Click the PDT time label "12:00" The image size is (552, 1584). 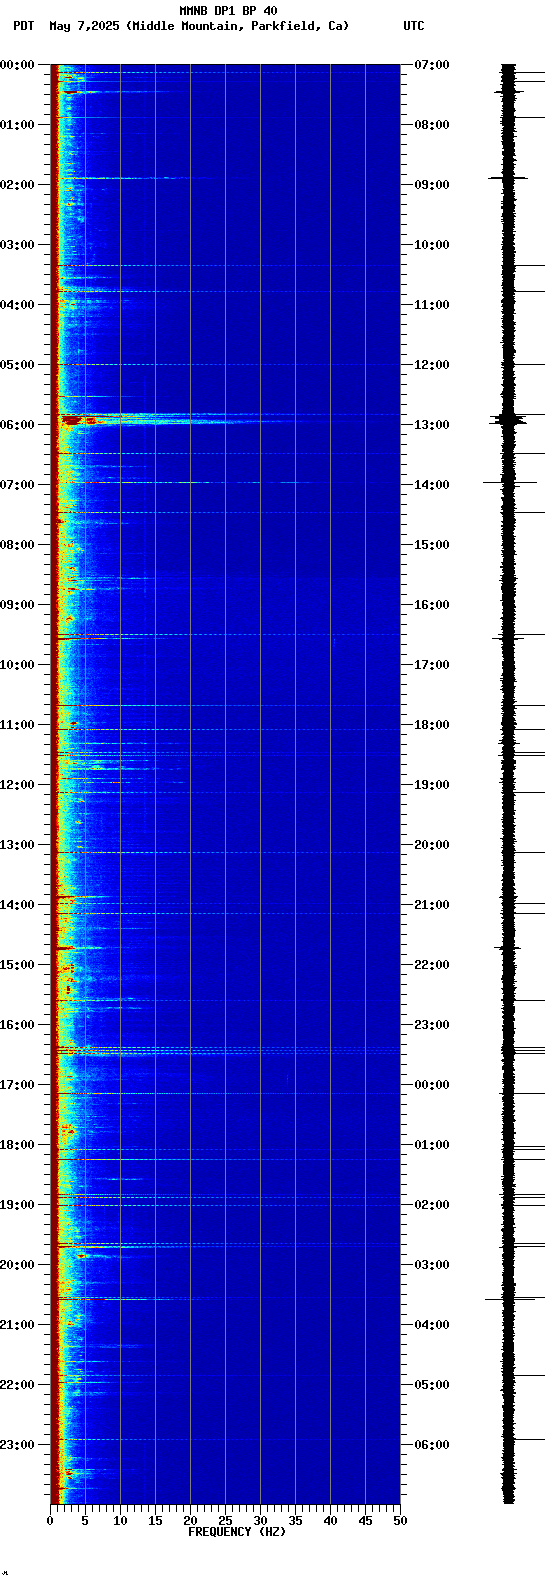(16, 785)
